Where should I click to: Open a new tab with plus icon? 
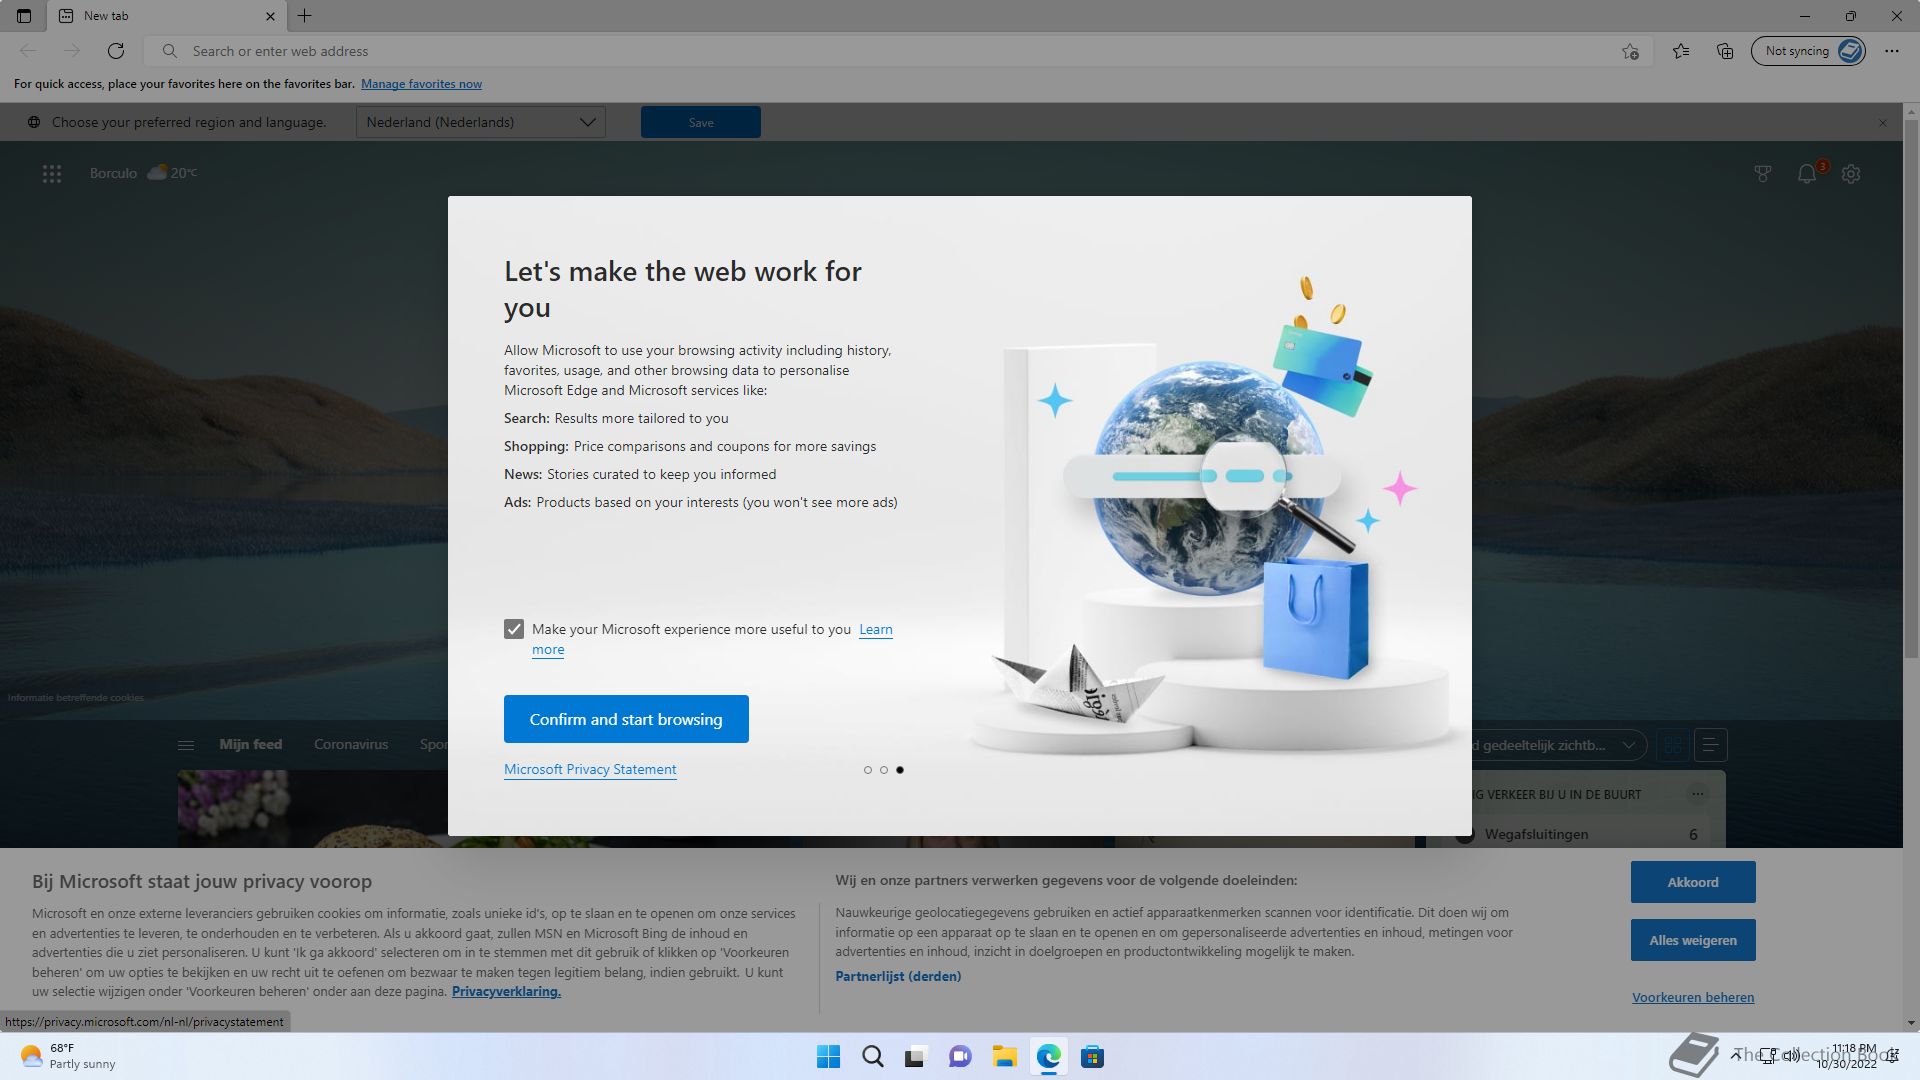[305, 16]
